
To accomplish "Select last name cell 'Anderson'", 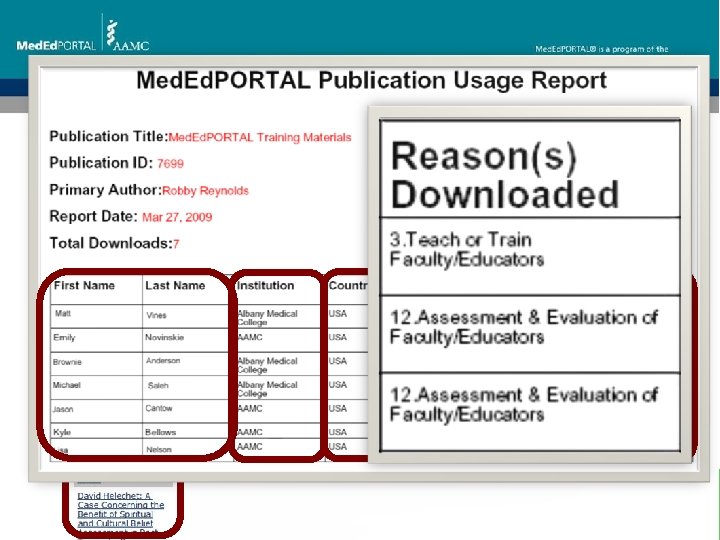I will 163,360.
